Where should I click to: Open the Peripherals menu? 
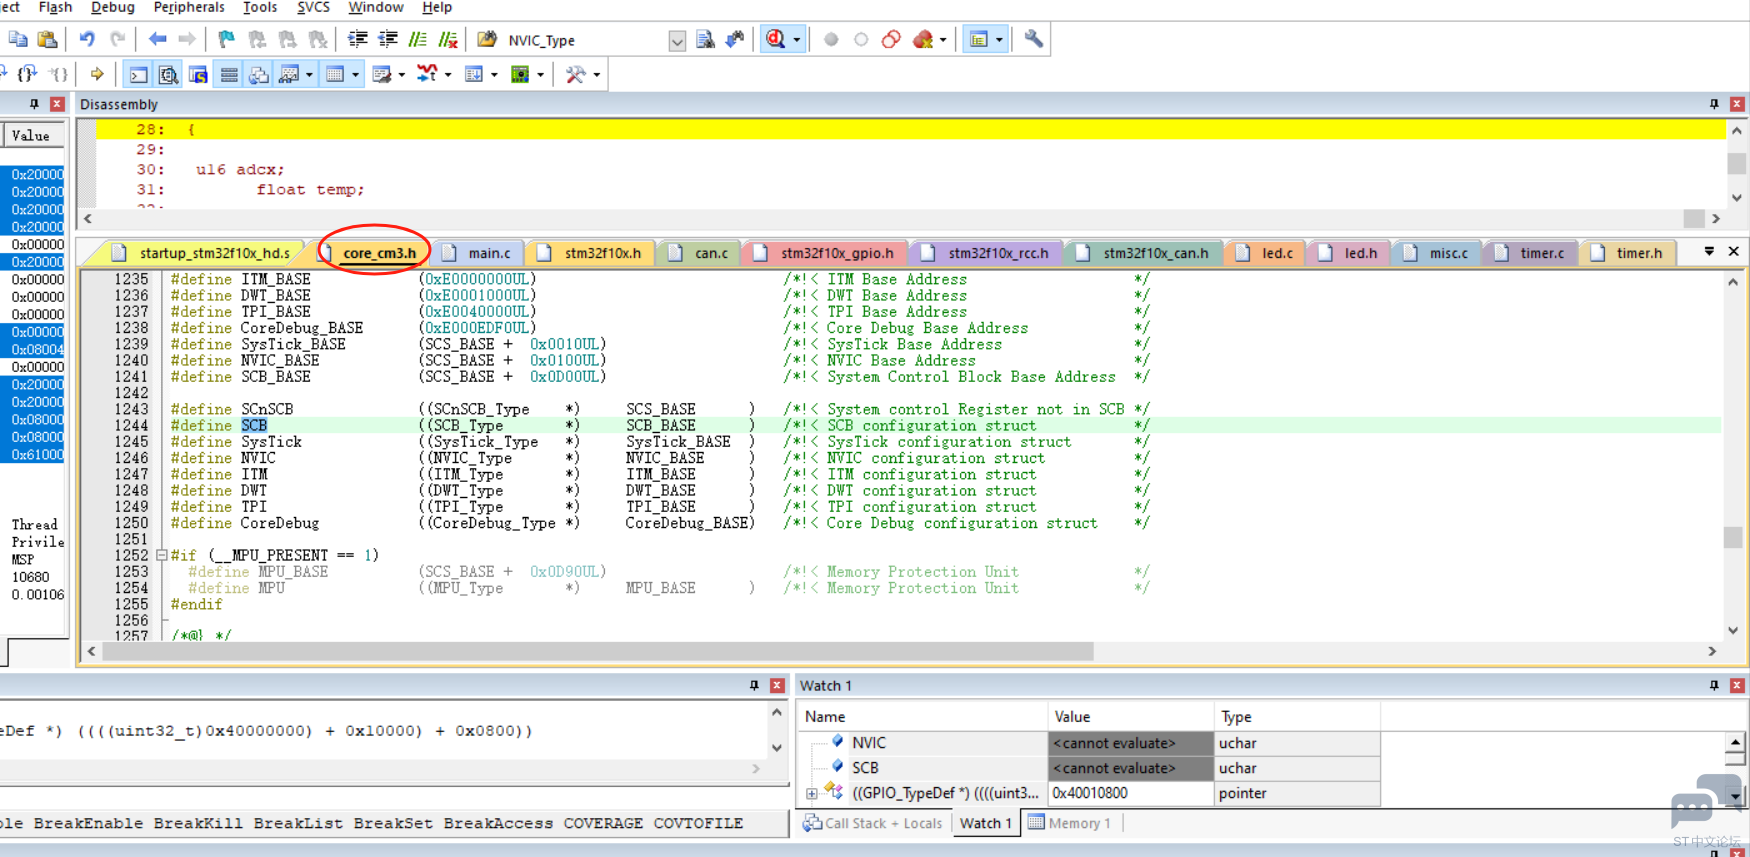pos(189,7)
